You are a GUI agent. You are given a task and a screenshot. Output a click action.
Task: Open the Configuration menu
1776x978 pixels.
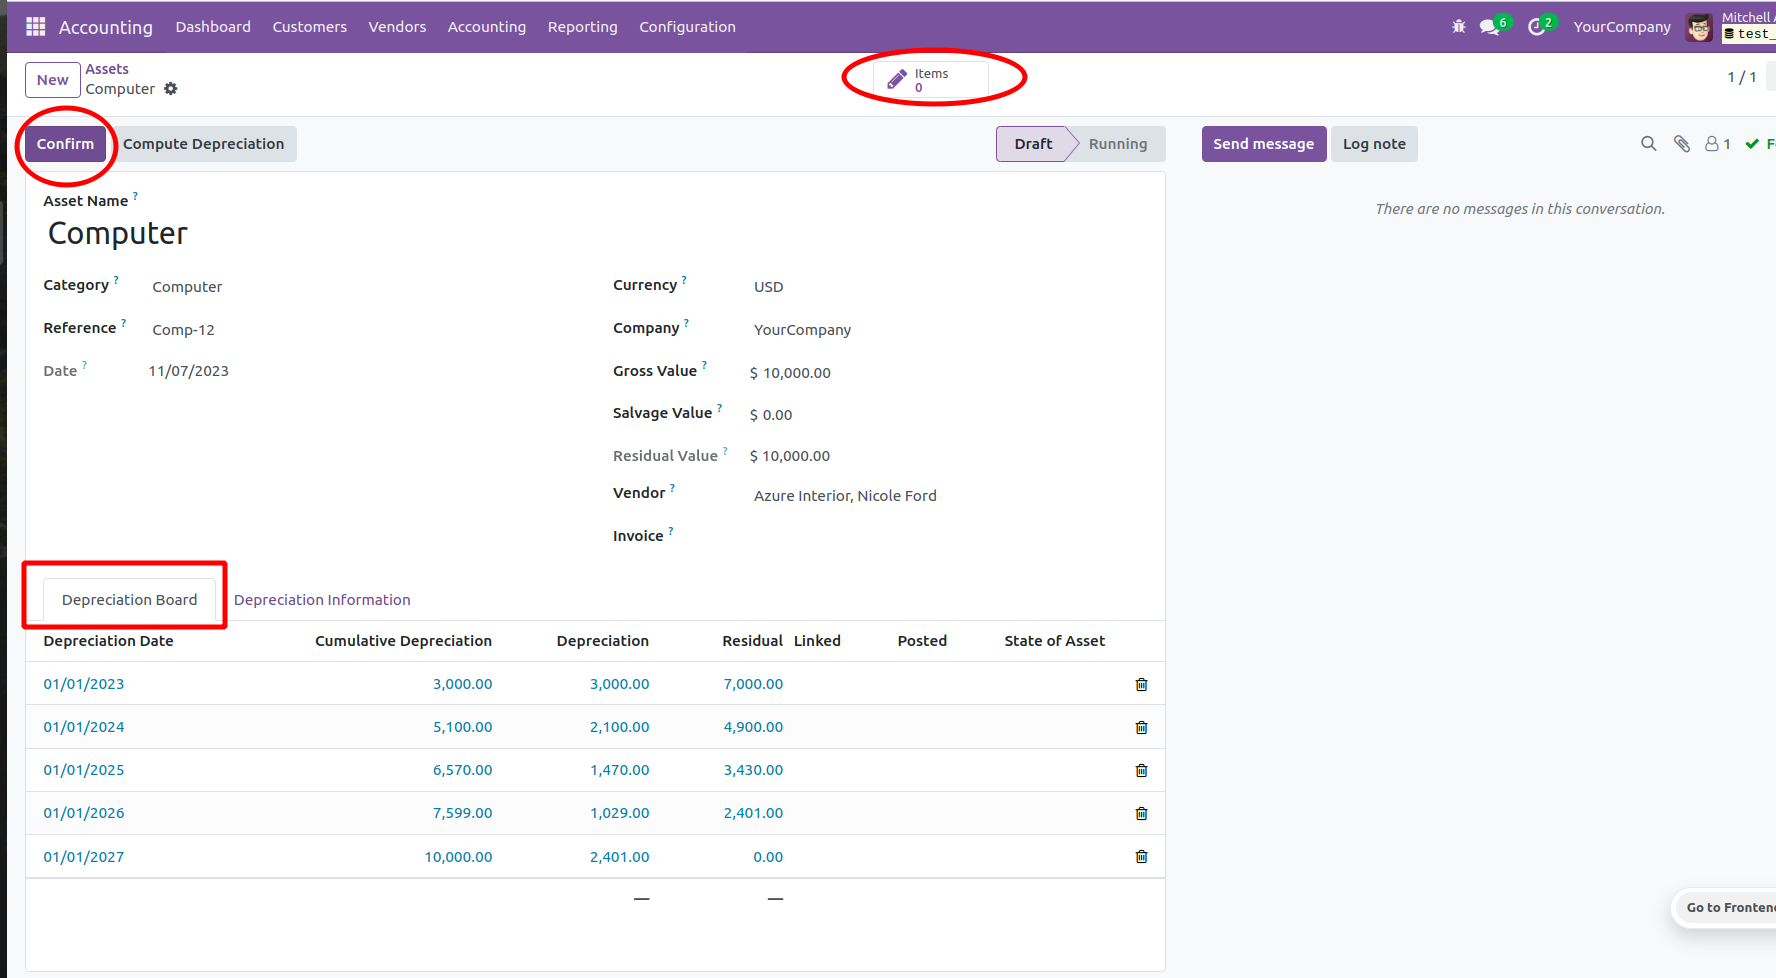(687, 27)
